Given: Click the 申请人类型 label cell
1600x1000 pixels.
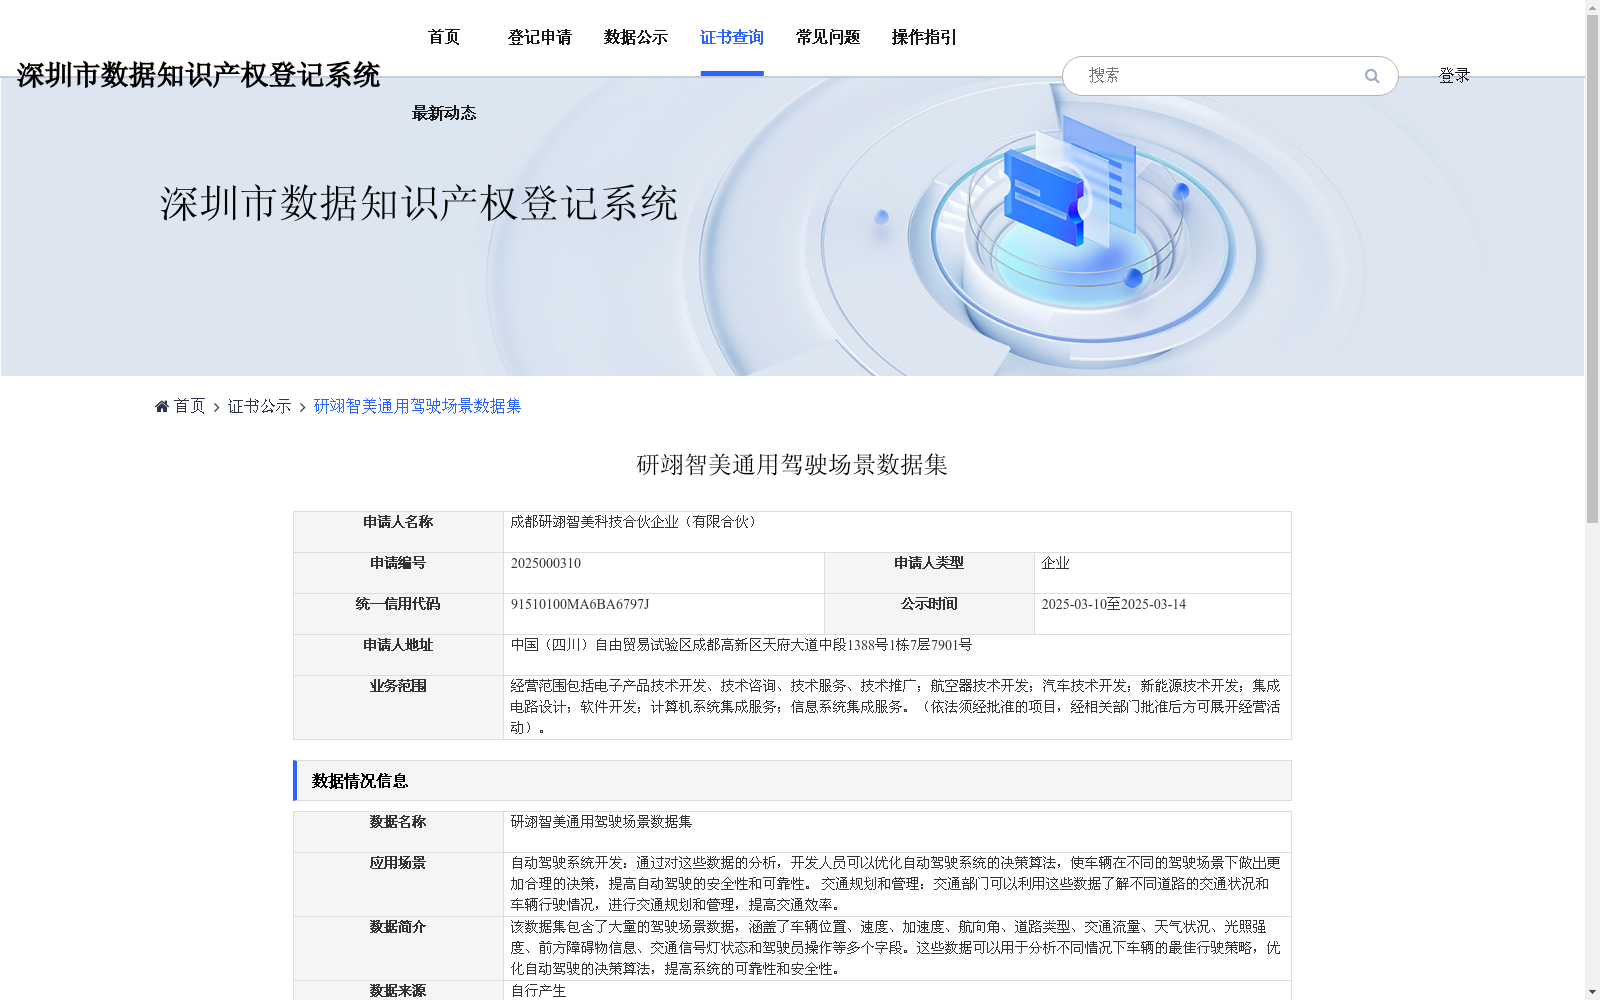Looking at the screenshot, I should click(929, 573).
